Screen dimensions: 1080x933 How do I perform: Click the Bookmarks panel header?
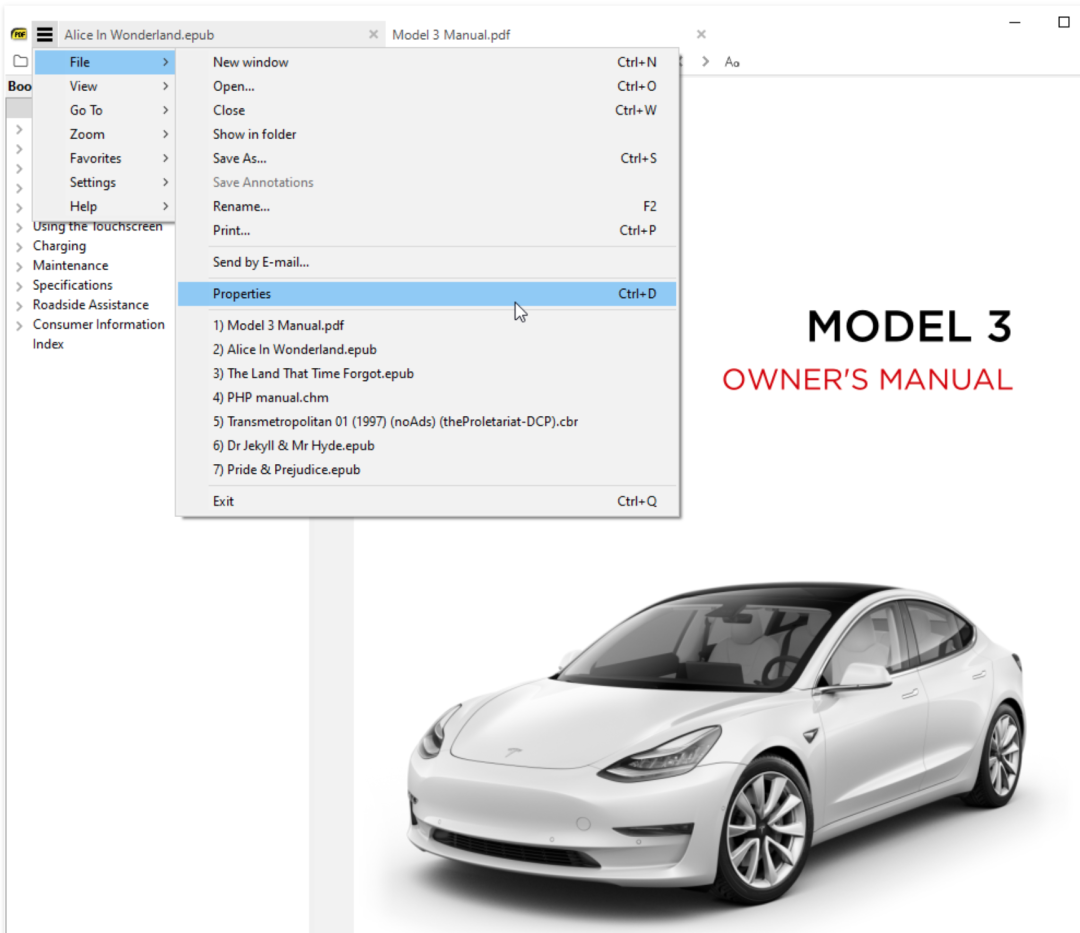(20, 86)
